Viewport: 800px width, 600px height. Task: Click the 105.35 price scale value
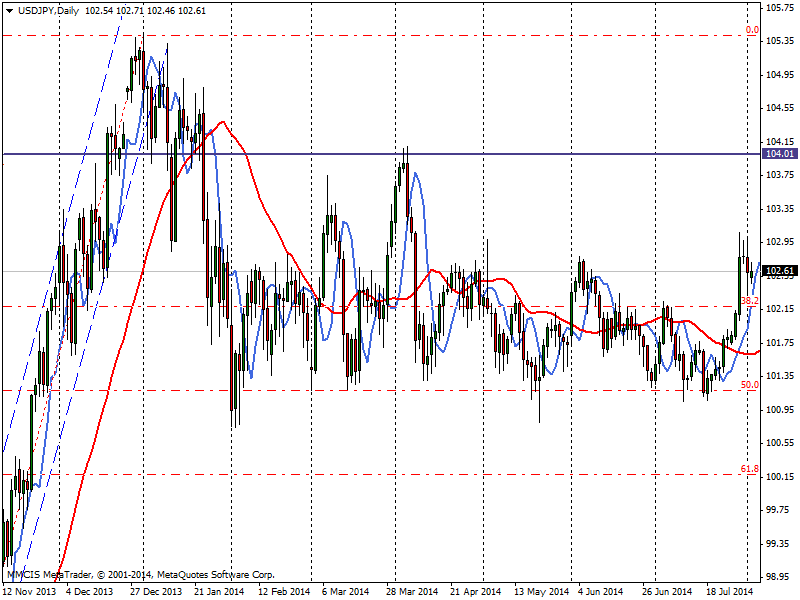click(x=780, y=41)
